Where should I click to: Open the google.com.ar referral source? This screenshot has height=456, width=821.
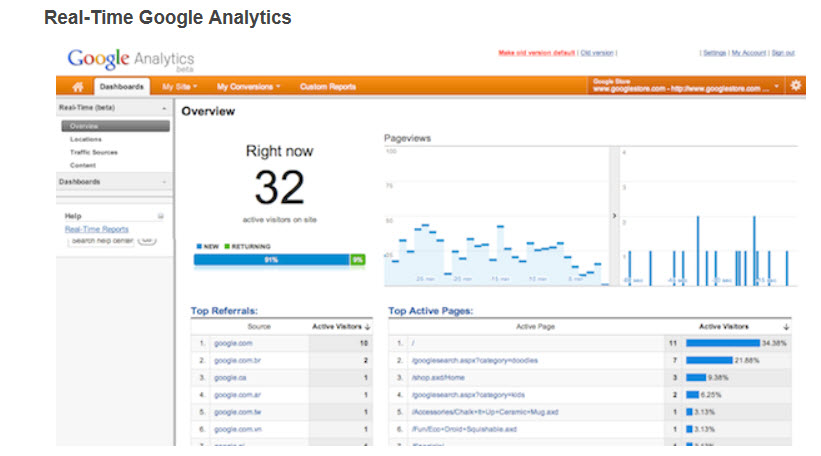tap(237, 395)
